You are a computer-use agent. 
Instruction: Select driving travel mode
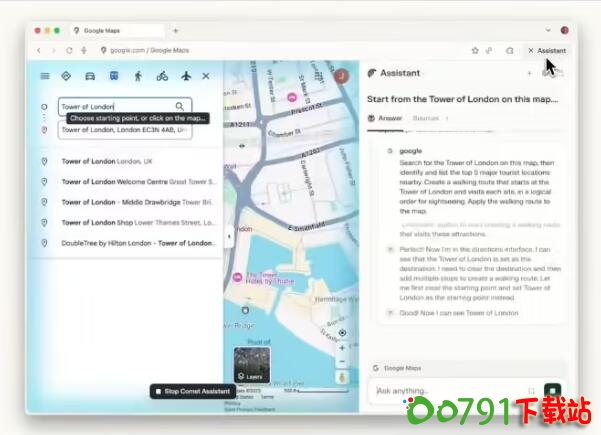tap(90, 76)
